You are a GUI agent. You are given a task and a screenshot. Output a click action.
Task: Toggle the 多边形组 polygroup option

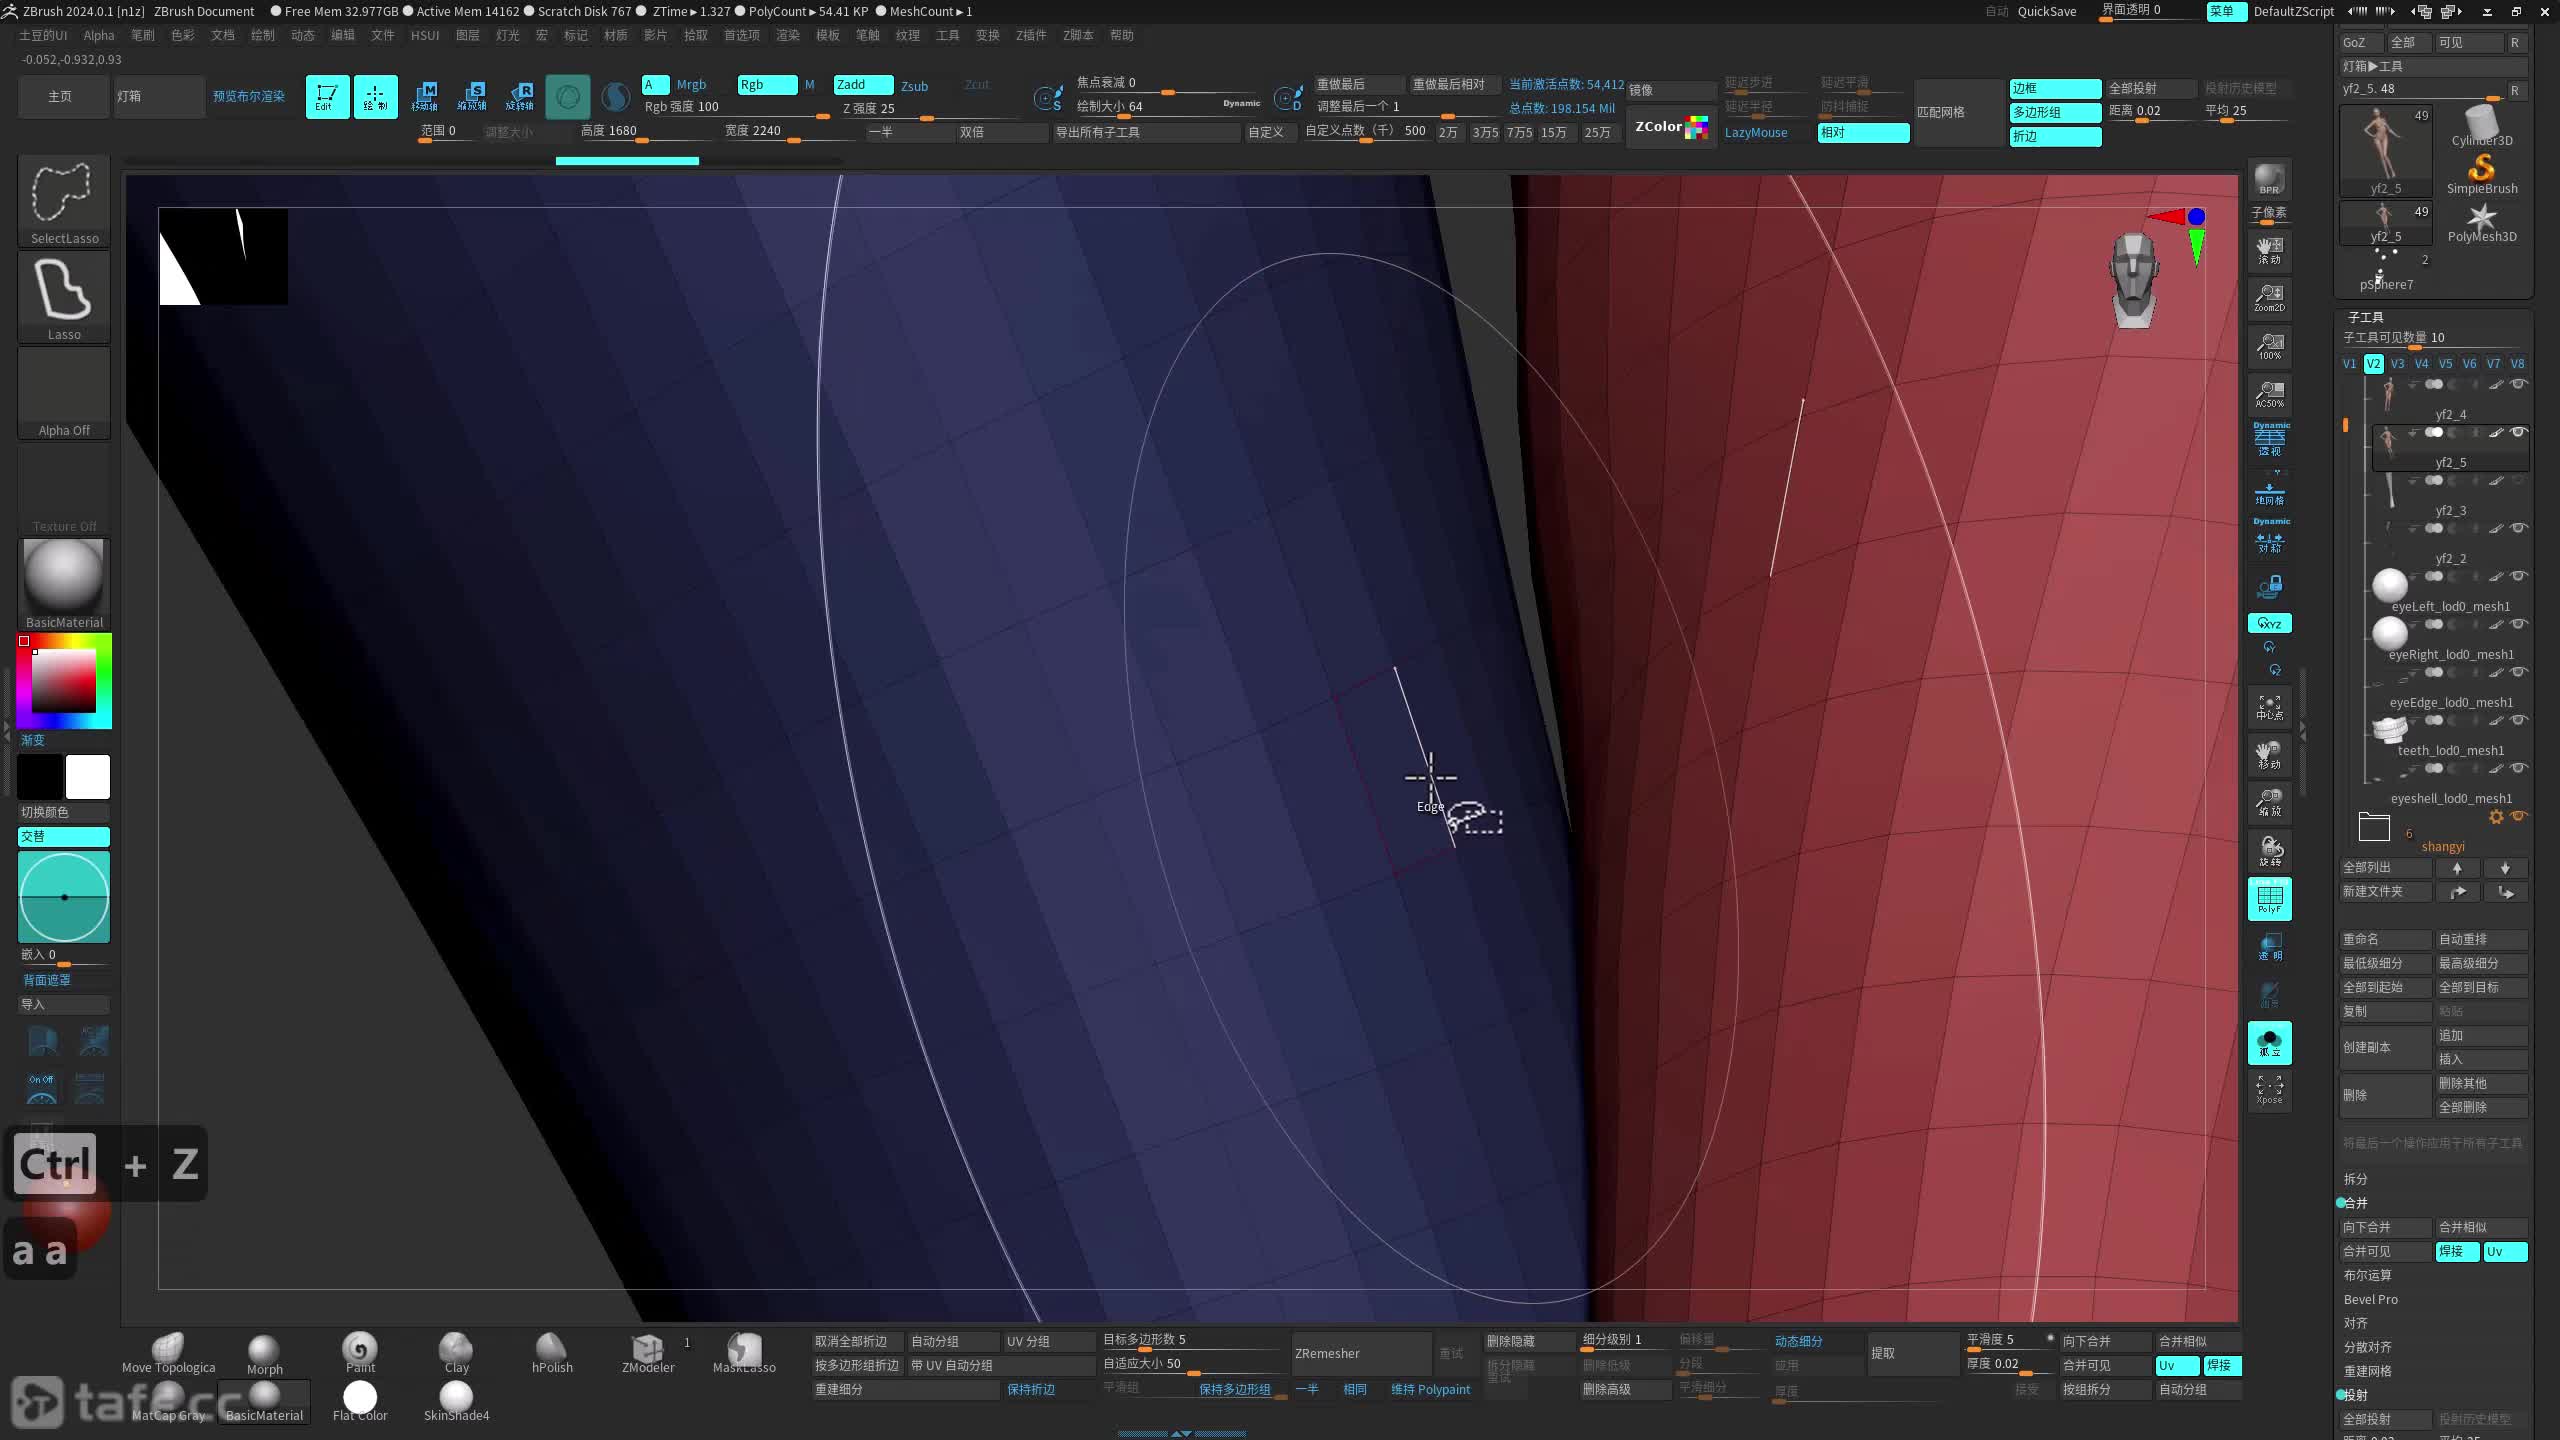point(2055,112)
